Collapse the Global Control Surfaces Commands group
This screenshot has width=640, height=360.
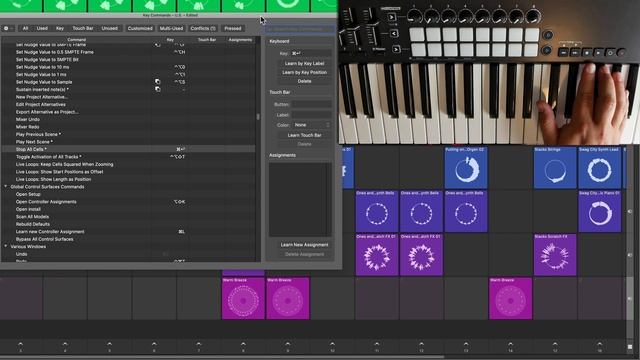point(6,187)
